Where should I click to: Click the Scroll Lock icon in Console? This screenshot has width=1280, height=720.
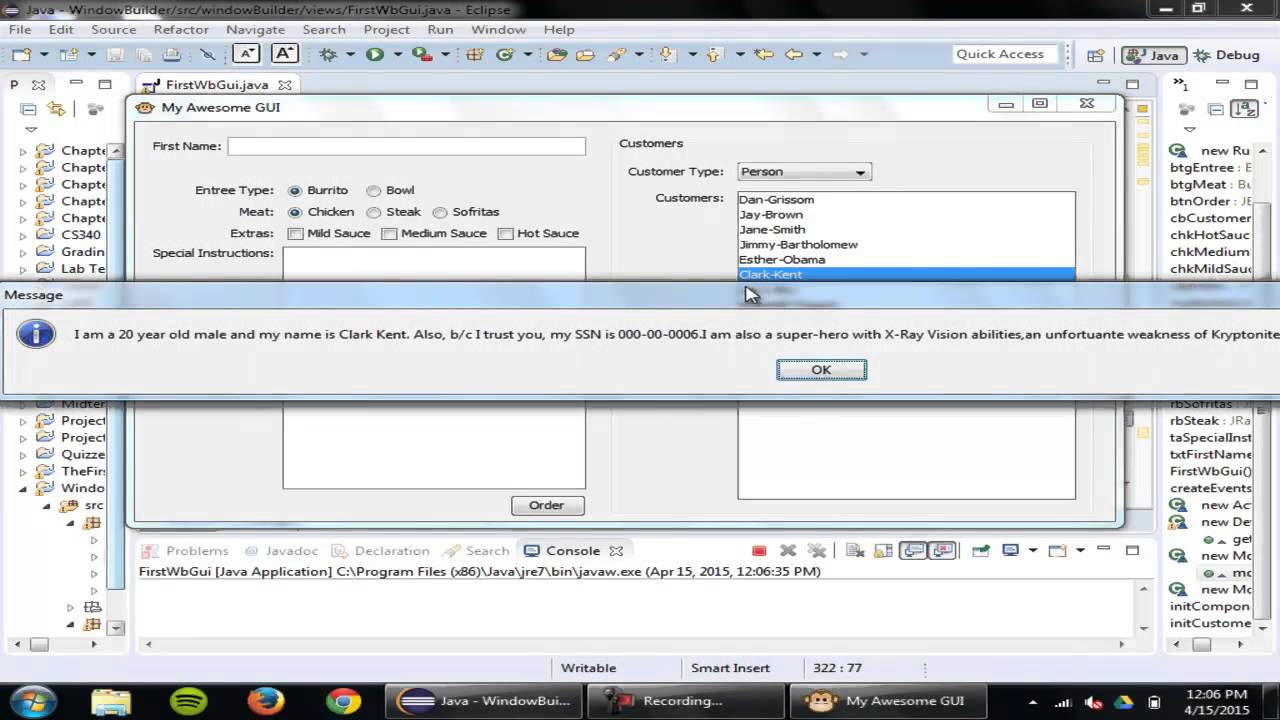(883, 551)
